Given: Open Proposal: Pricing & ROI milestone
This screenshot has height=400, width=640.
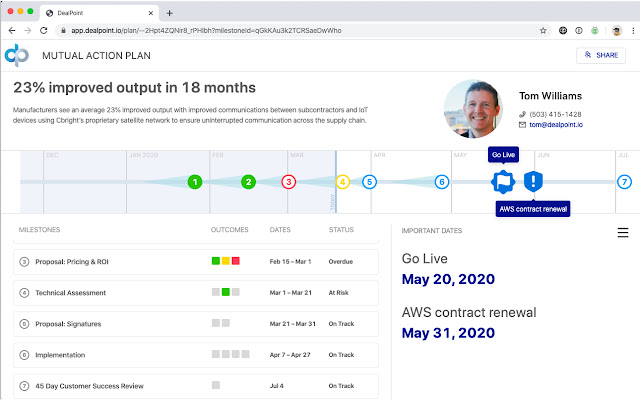Looking at the screenshot, I should (196, 262).
